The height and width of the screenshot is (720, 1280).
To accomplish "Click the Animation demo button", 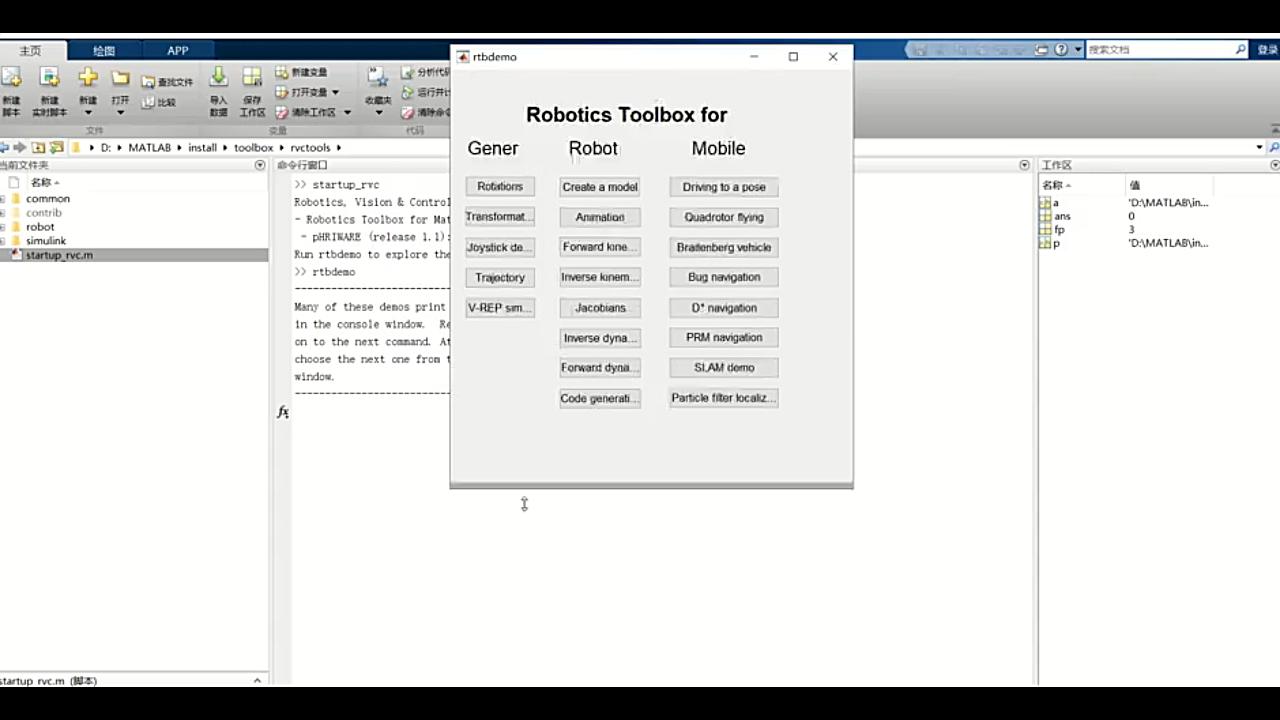I will click(x=600, y=217).
